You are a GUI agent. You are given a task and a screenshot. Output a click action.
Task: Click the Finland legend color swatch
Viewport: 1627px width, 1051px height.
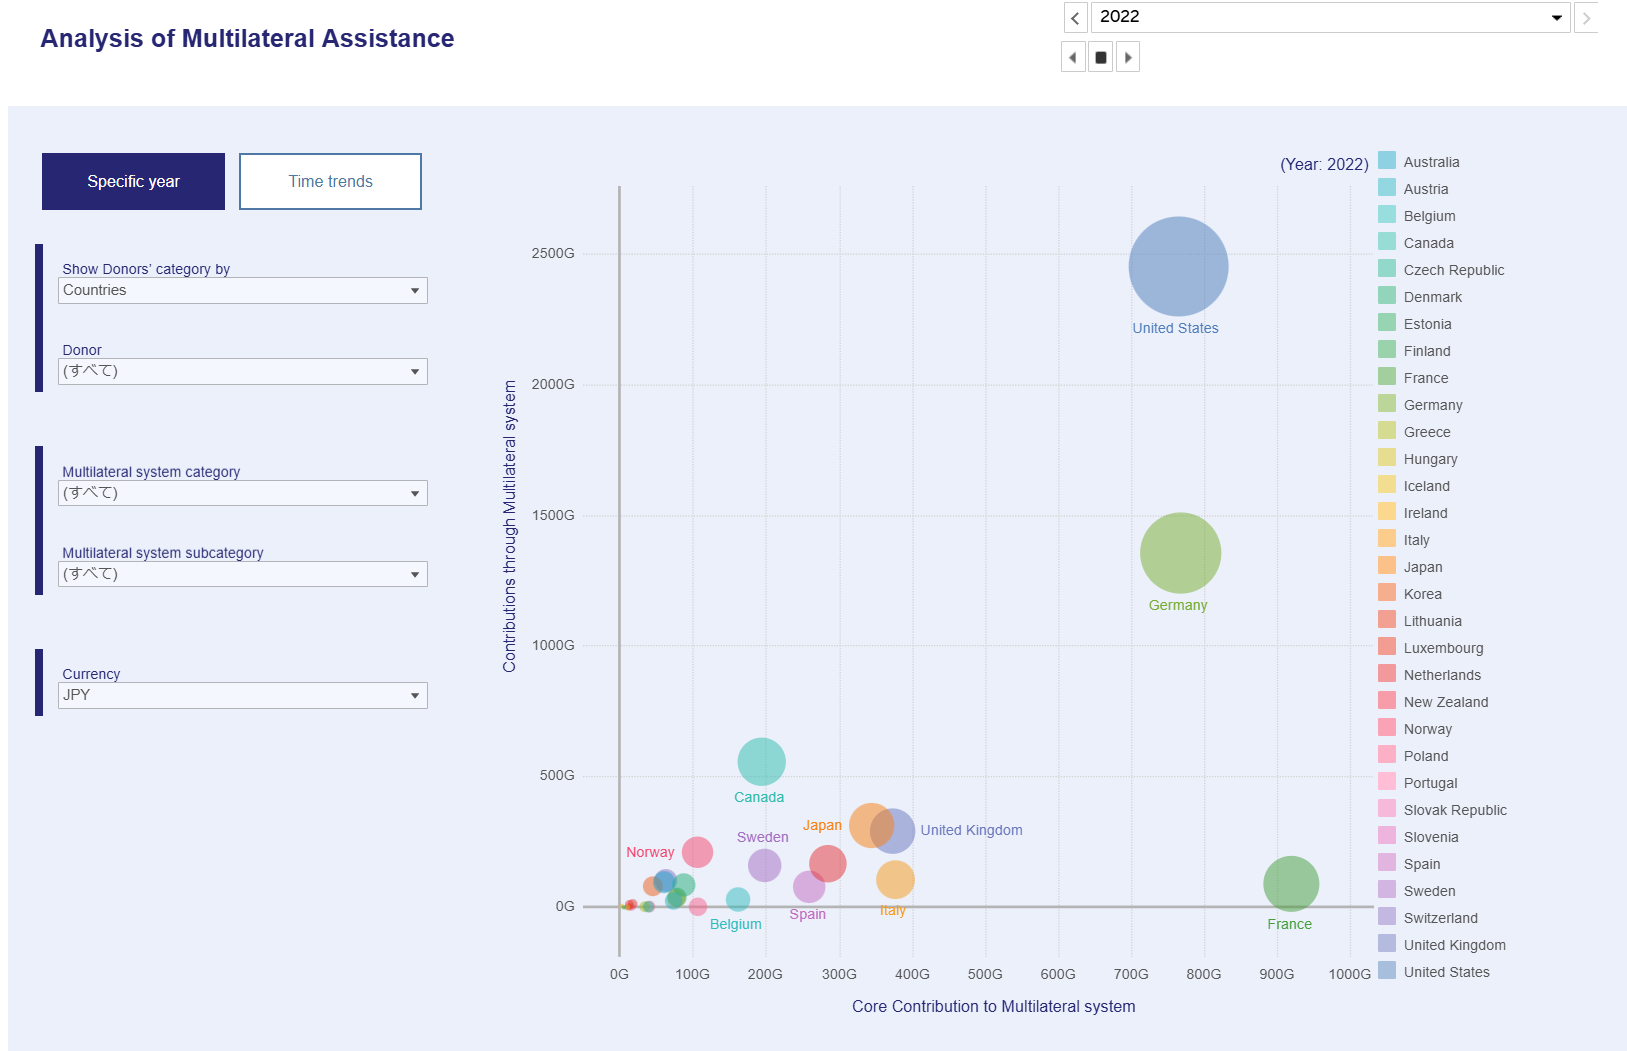point(1387,349)
